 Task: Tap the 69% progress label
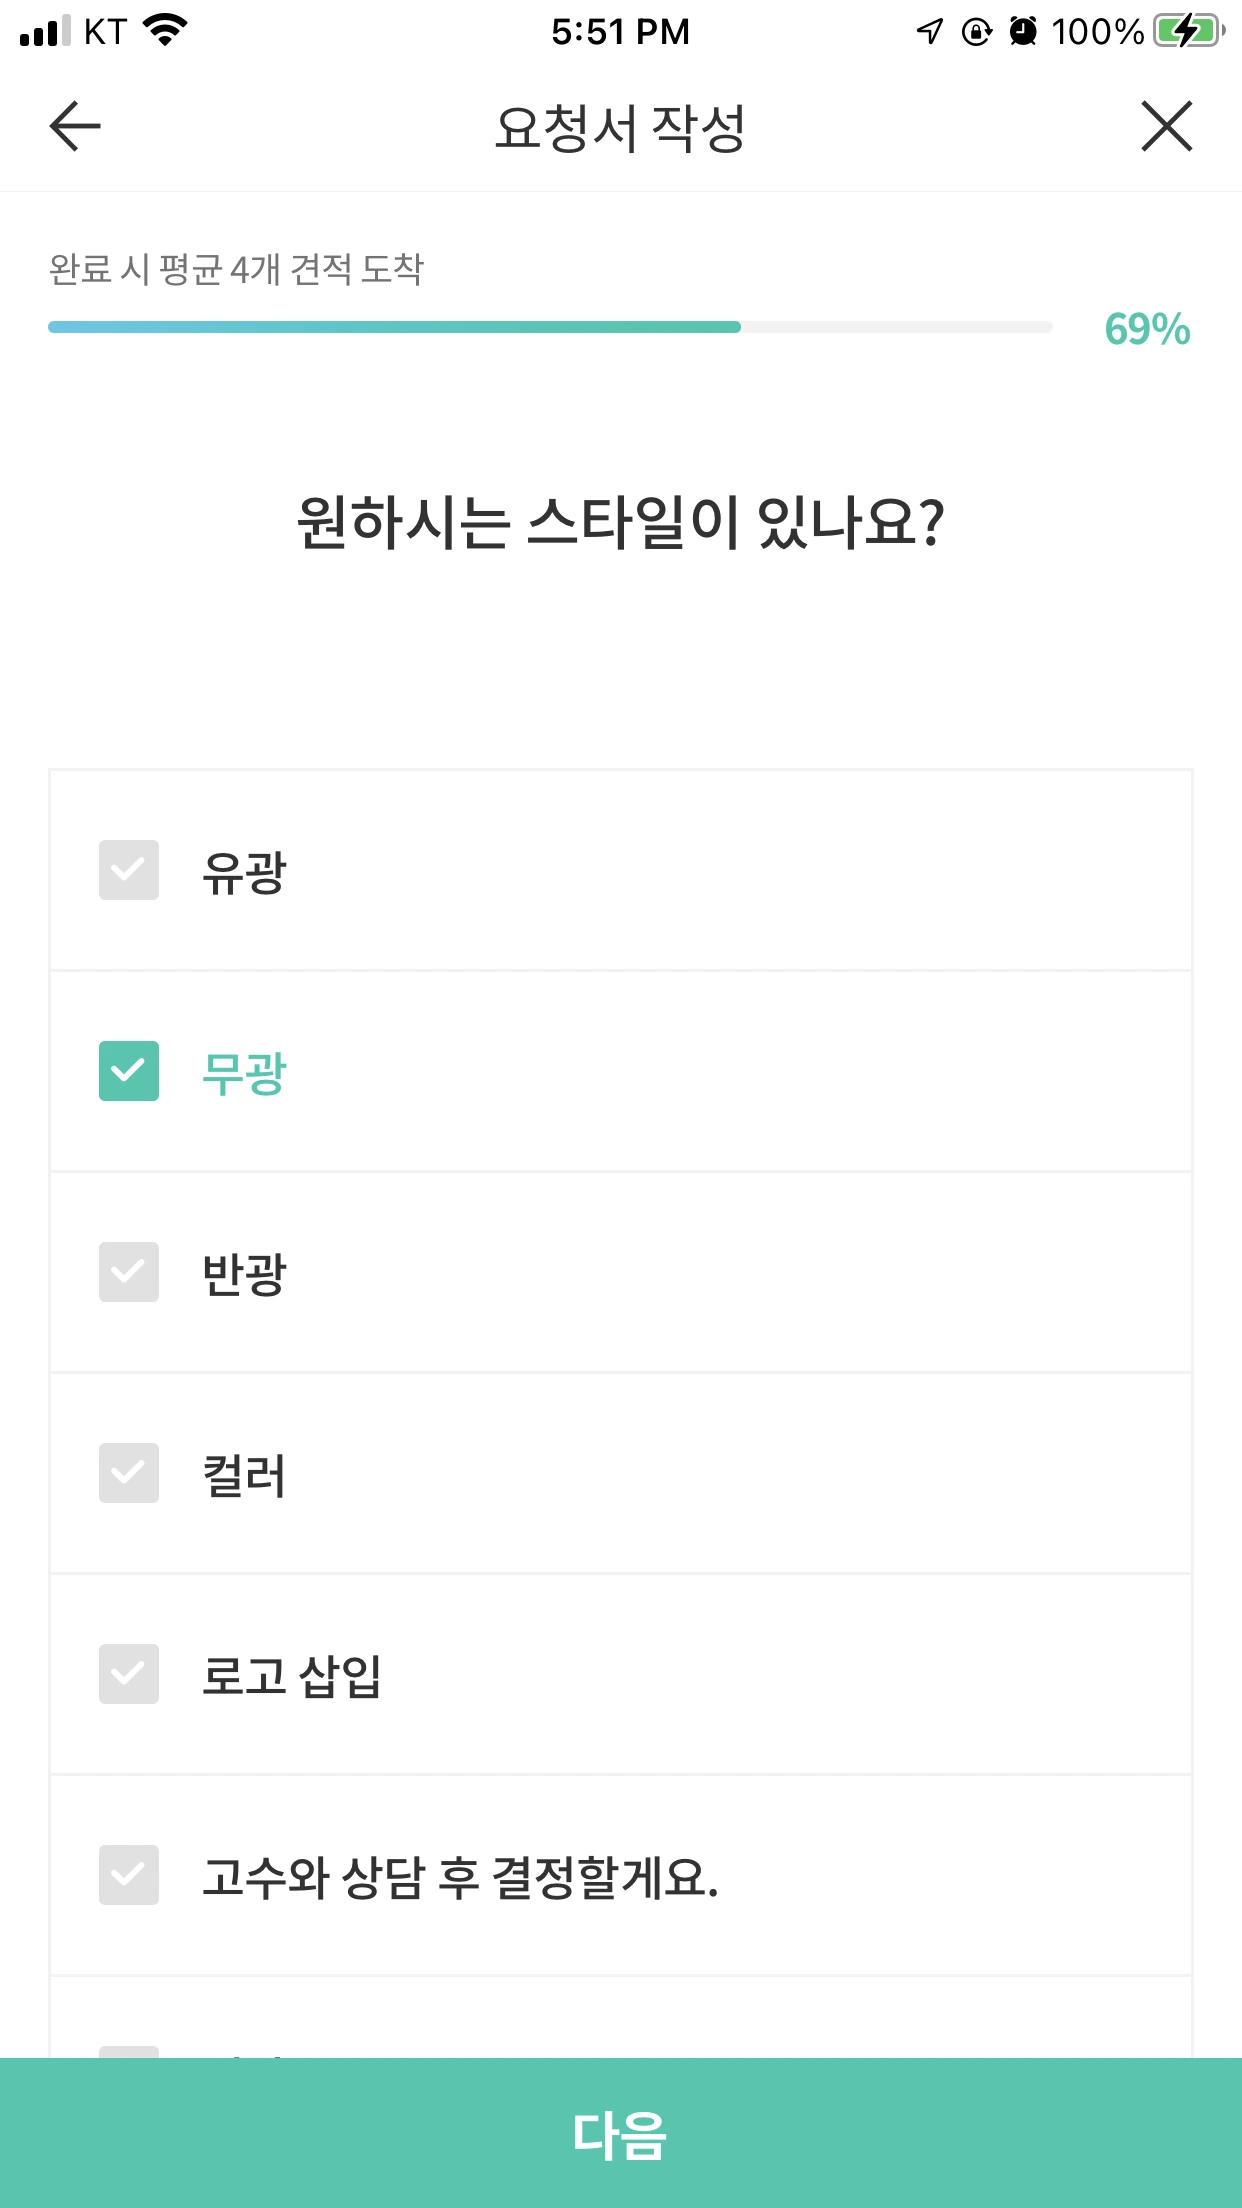(1147, 329)
